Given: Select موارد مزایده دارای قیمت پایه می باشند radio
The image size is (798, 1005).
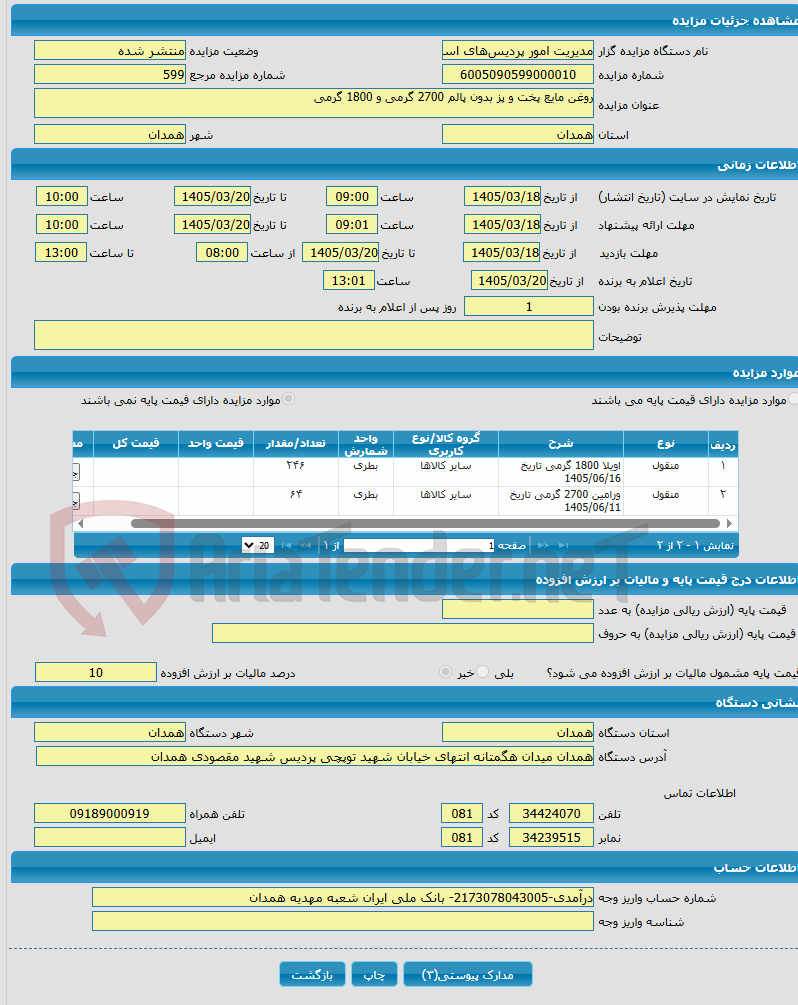Looking at the screenshot, I should [794, 399].
